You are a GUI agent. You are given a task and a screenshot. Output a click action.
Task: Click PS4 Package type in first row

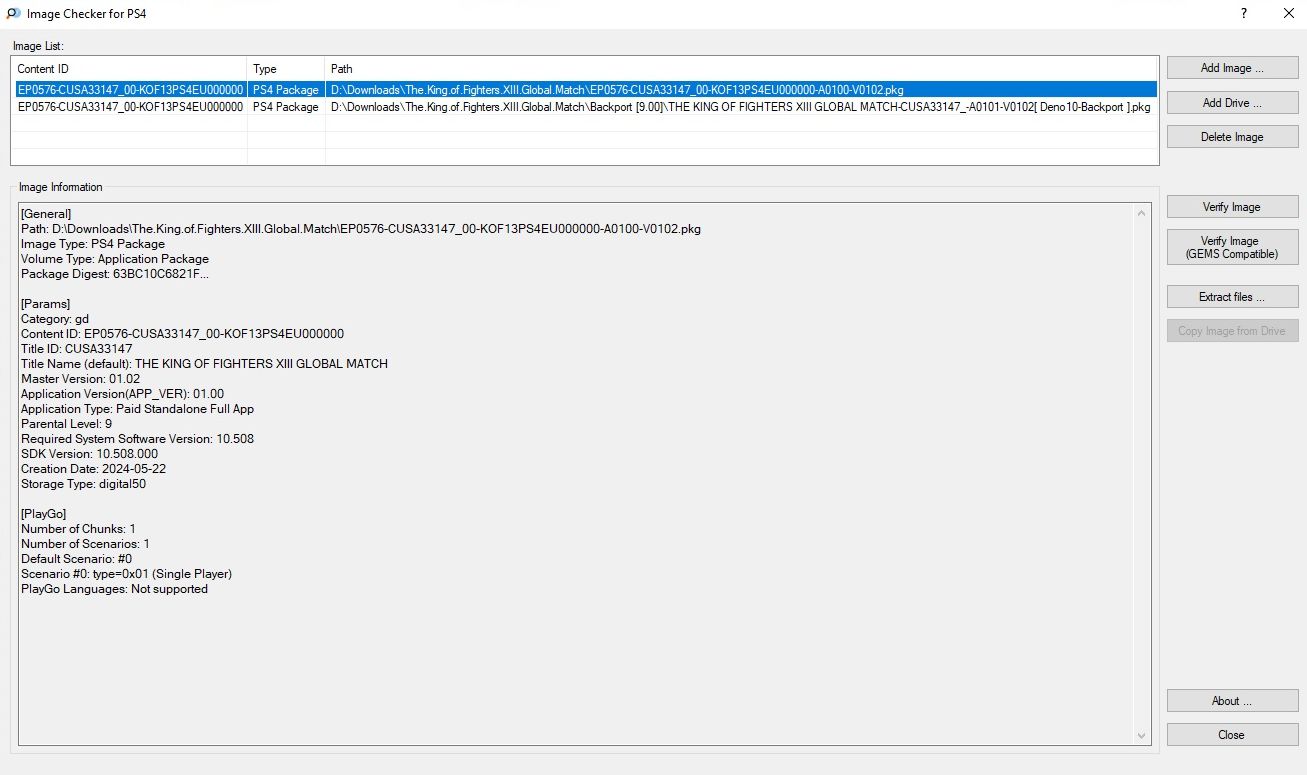pyautogui.click(x=286, y=90)
